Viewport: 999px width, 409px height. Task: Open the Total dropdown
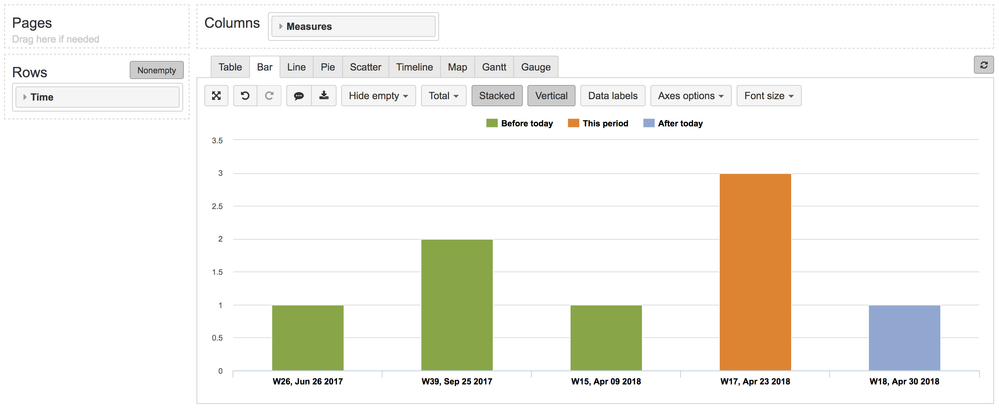[443, 96]
